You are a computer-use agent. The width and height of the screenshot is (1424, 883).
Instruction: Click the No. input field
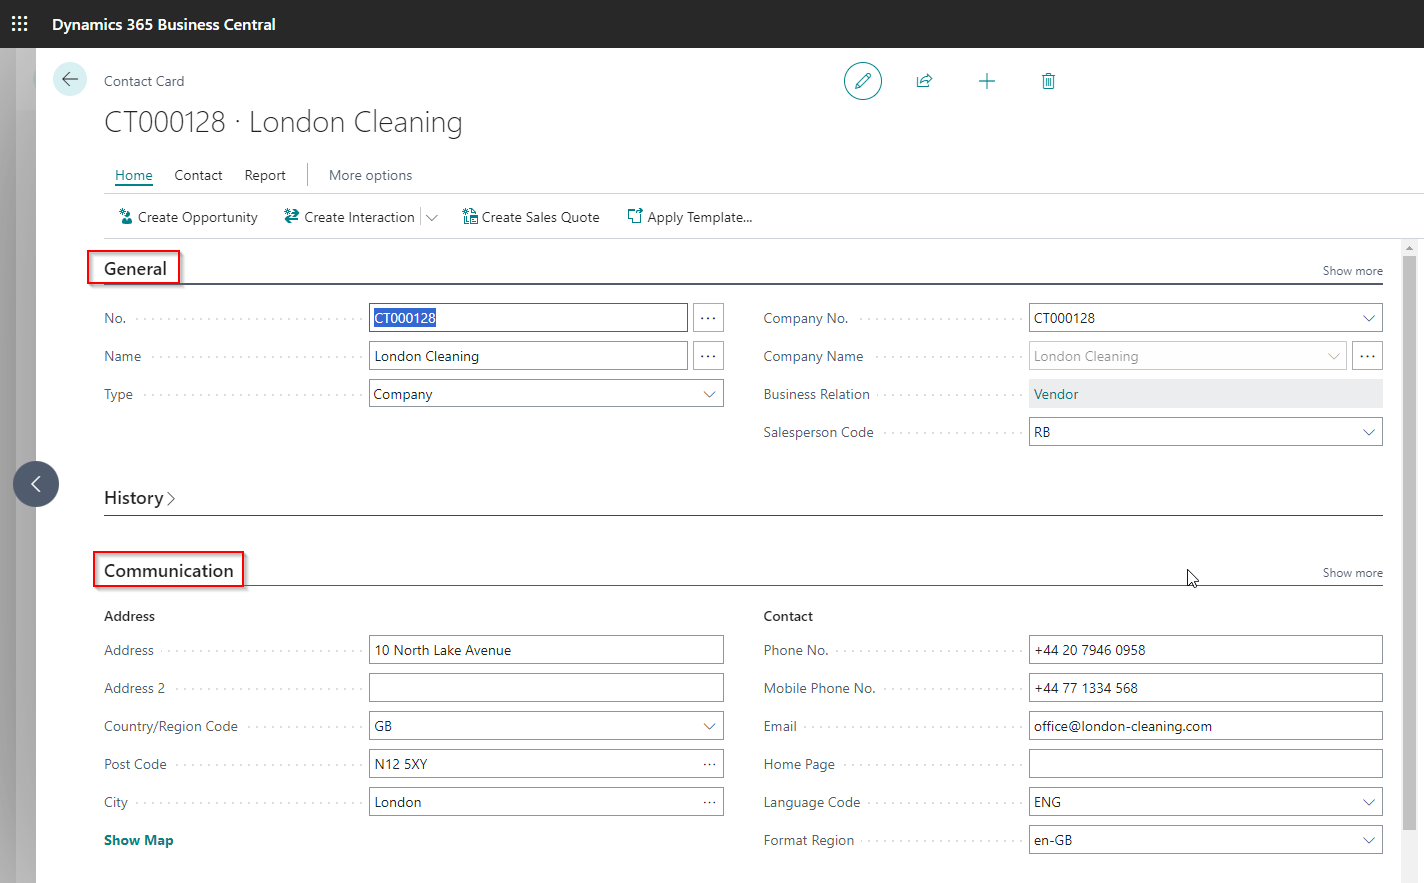point(528,318)
